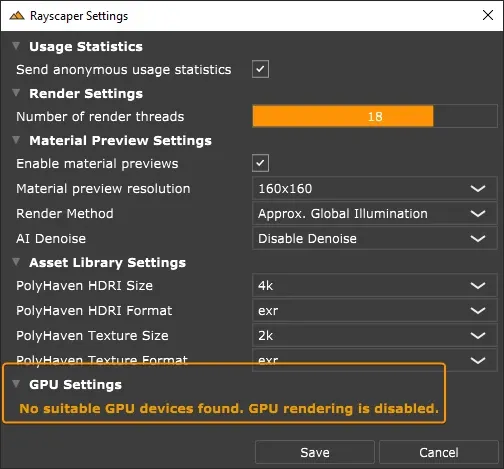Click 'Material preview resolution' label
This screenshot has height=469, width=504.
(x=103, y=189)
